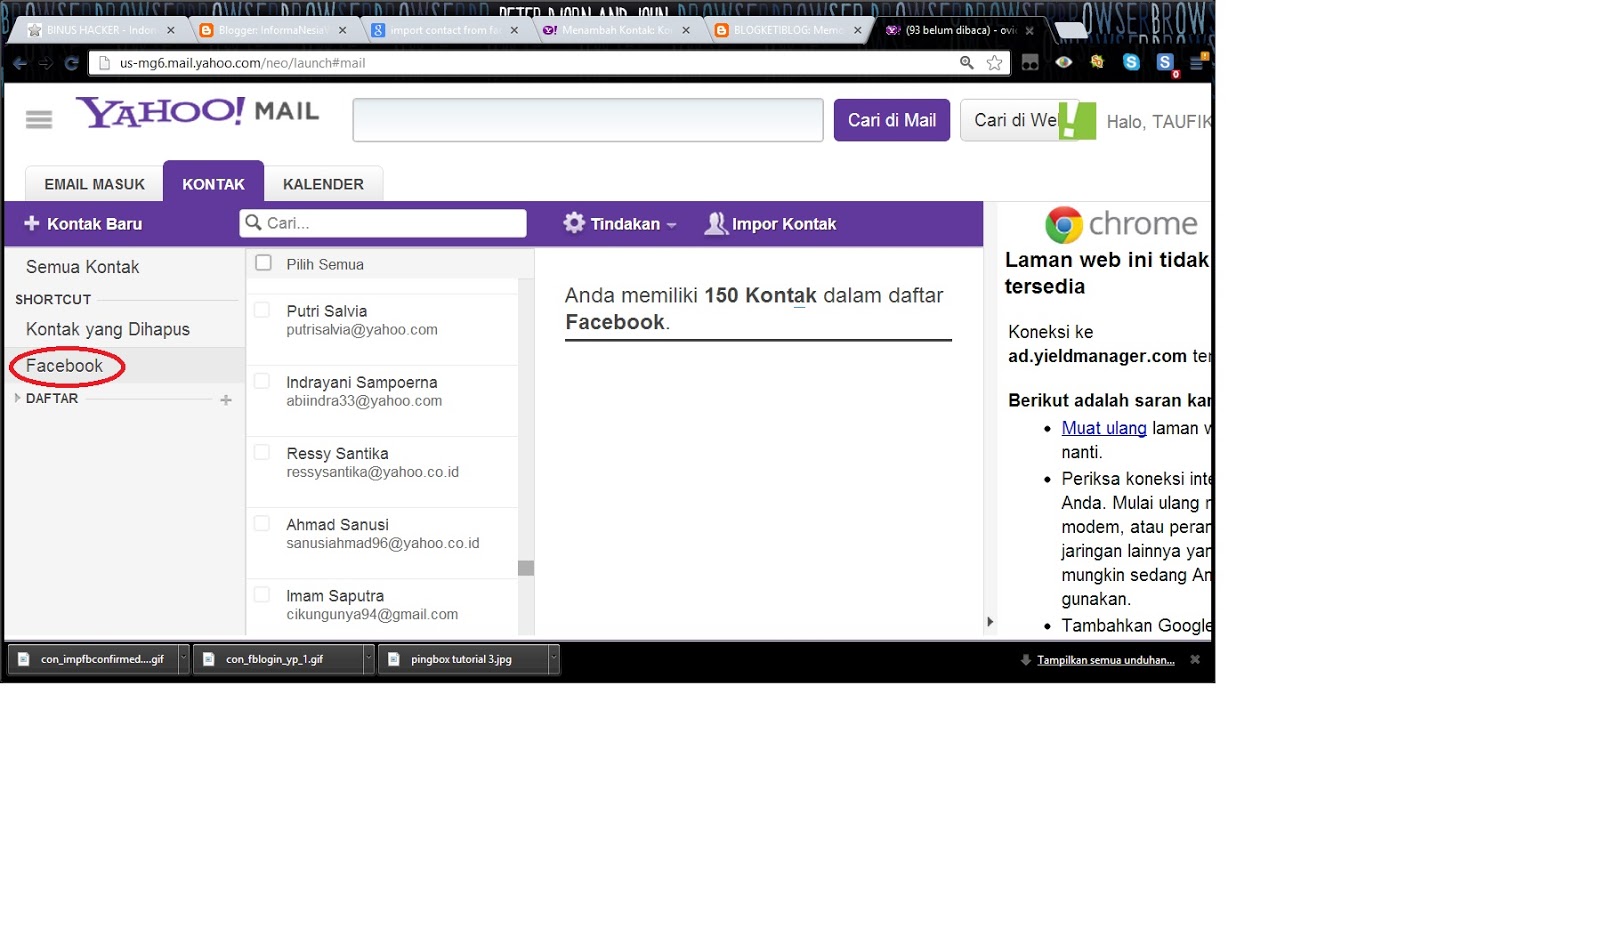Click the Chrome logo in the side panel

[1064, 225]
